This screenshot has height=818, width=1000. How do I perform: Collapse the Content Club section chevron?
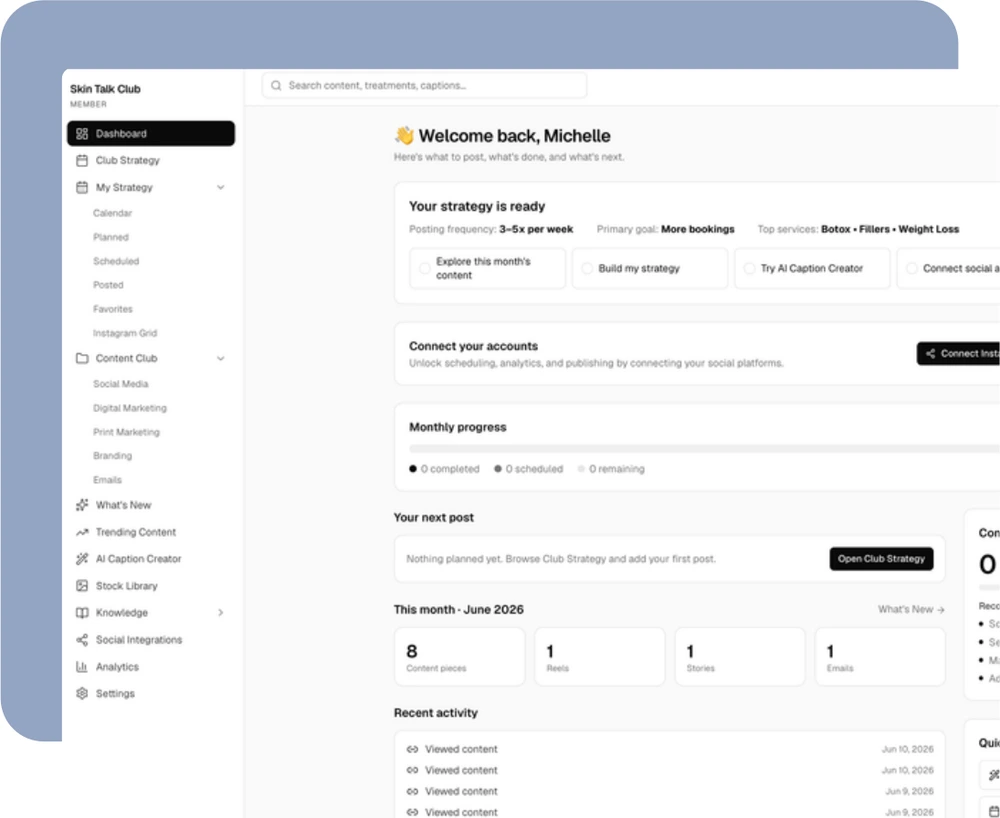pyautogui.click(x=221, y=358)
